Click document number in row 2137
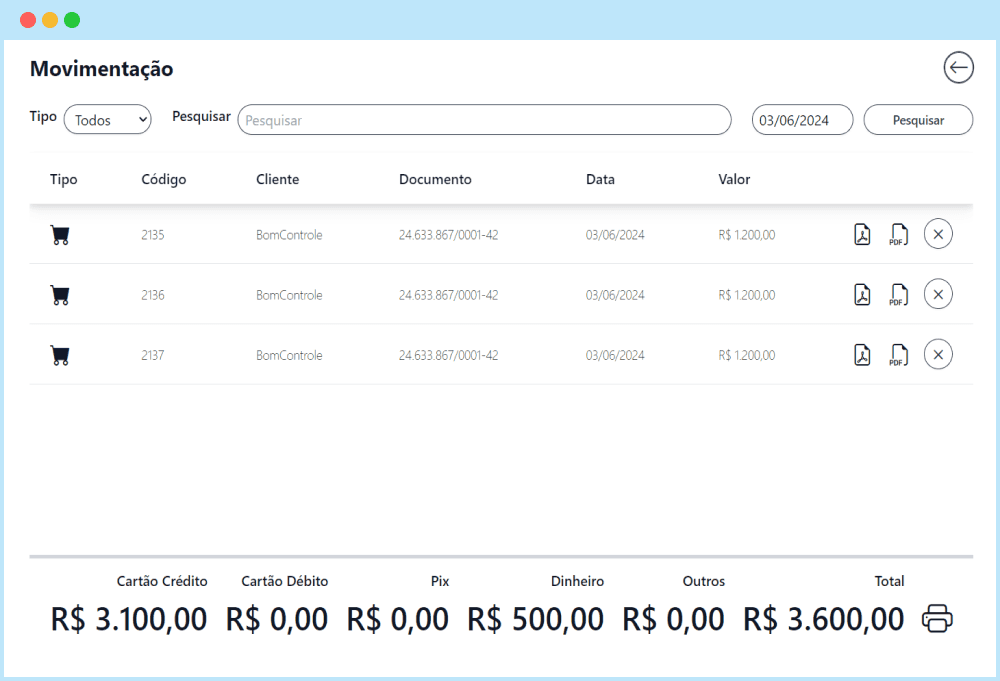The image size is (1000, 681). pos(448,355)
